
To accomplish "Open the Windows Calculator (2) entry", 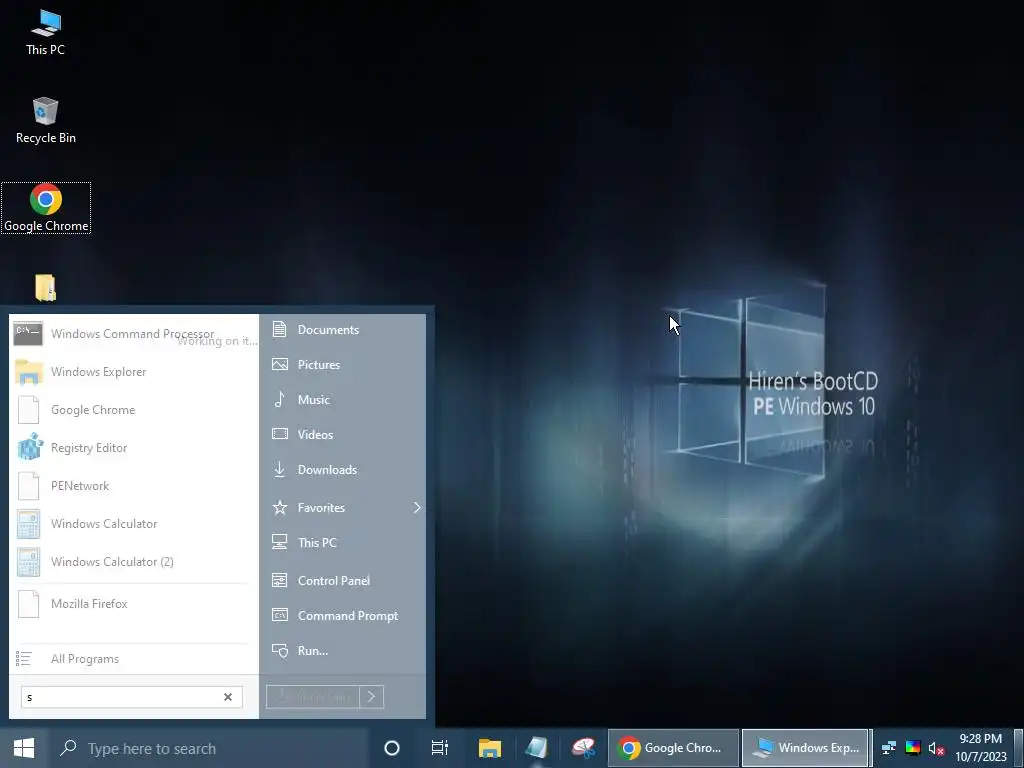I will coord(134,562).
